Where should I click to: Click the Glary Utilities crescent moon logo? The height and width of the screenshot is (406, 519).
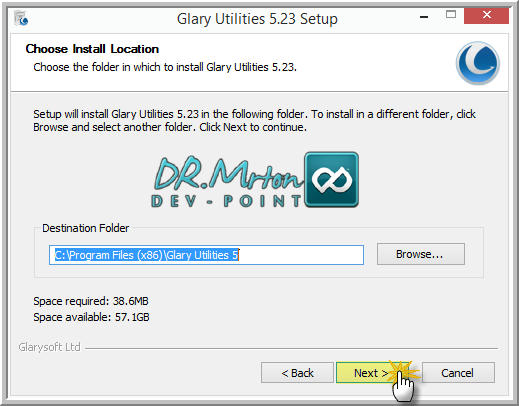coord(478,63)
